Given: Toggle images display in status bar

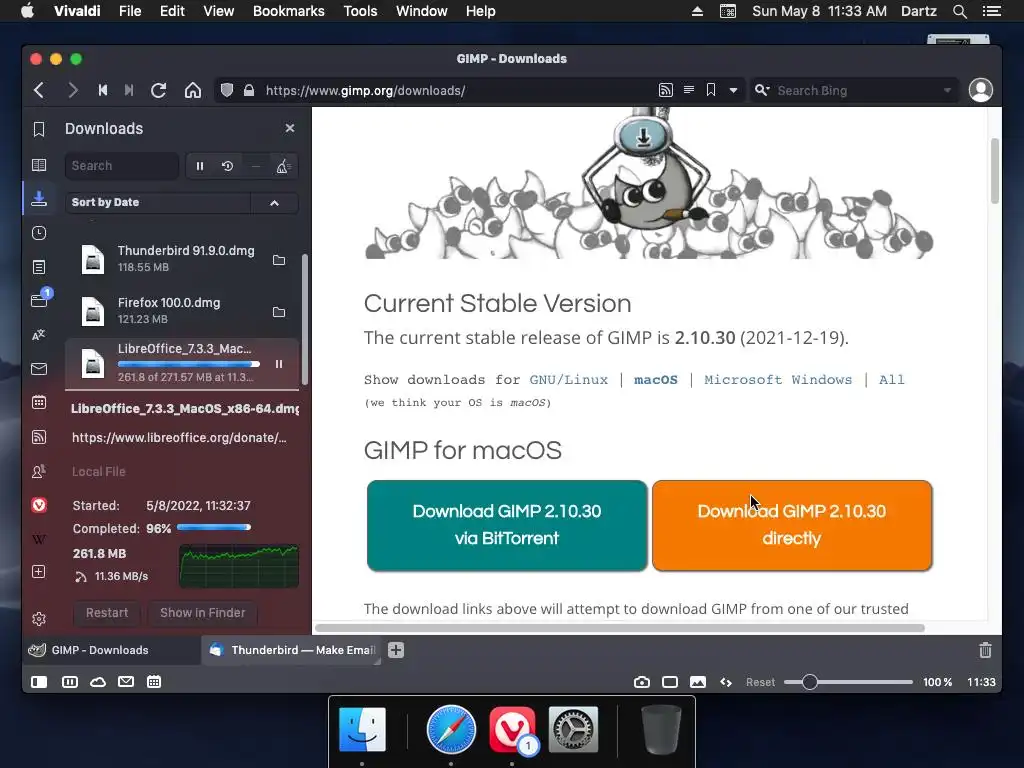Looking at the screenshot, I should point(697,682).
